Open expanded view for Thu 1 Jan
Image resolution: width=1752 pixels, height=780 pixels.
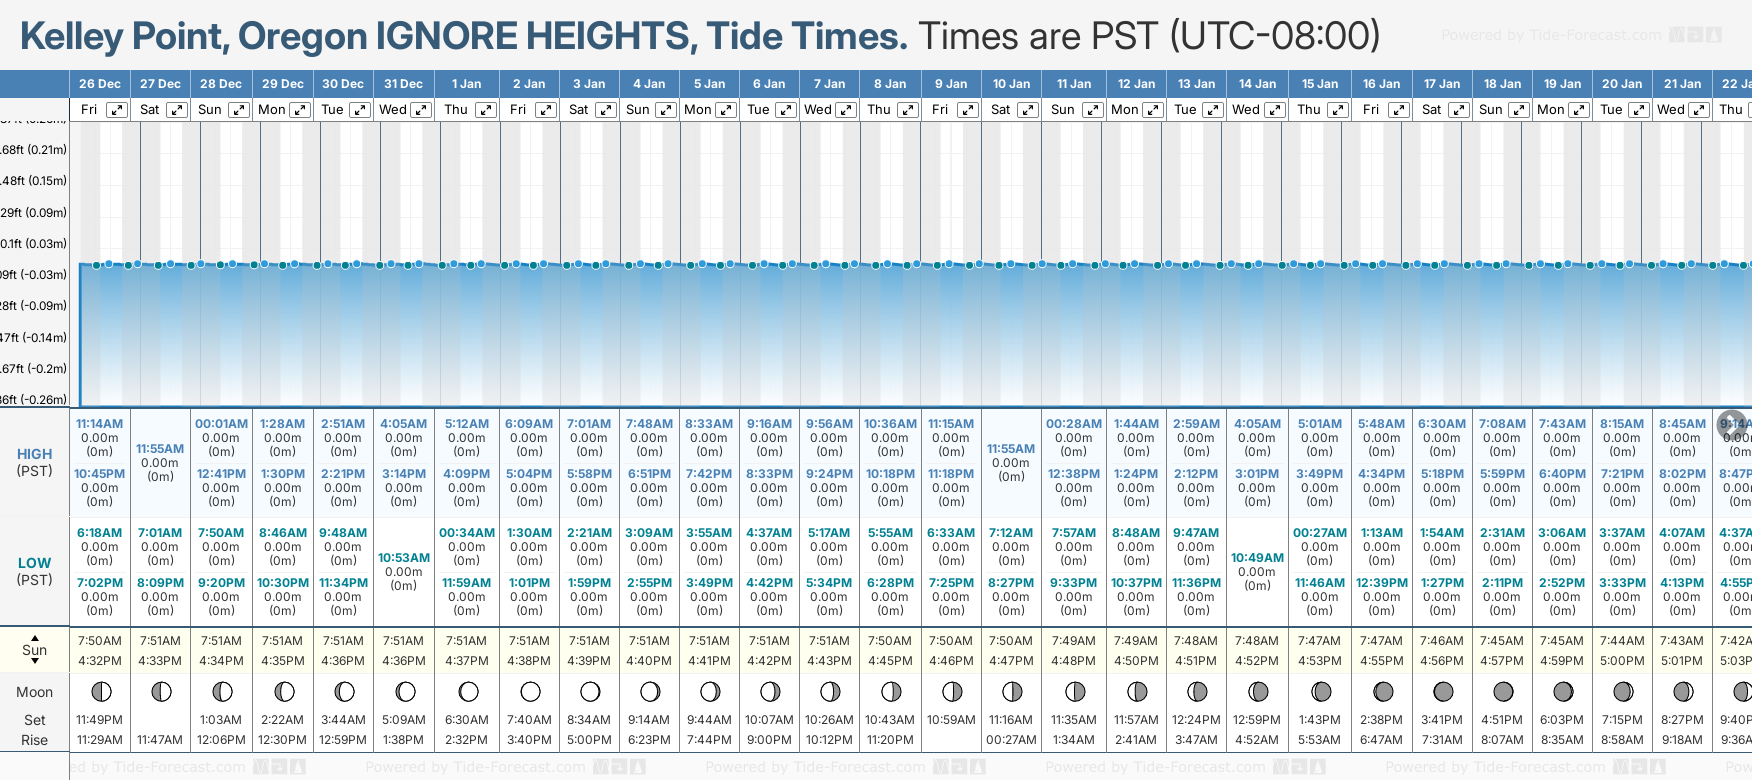click(x=486, y=110)
